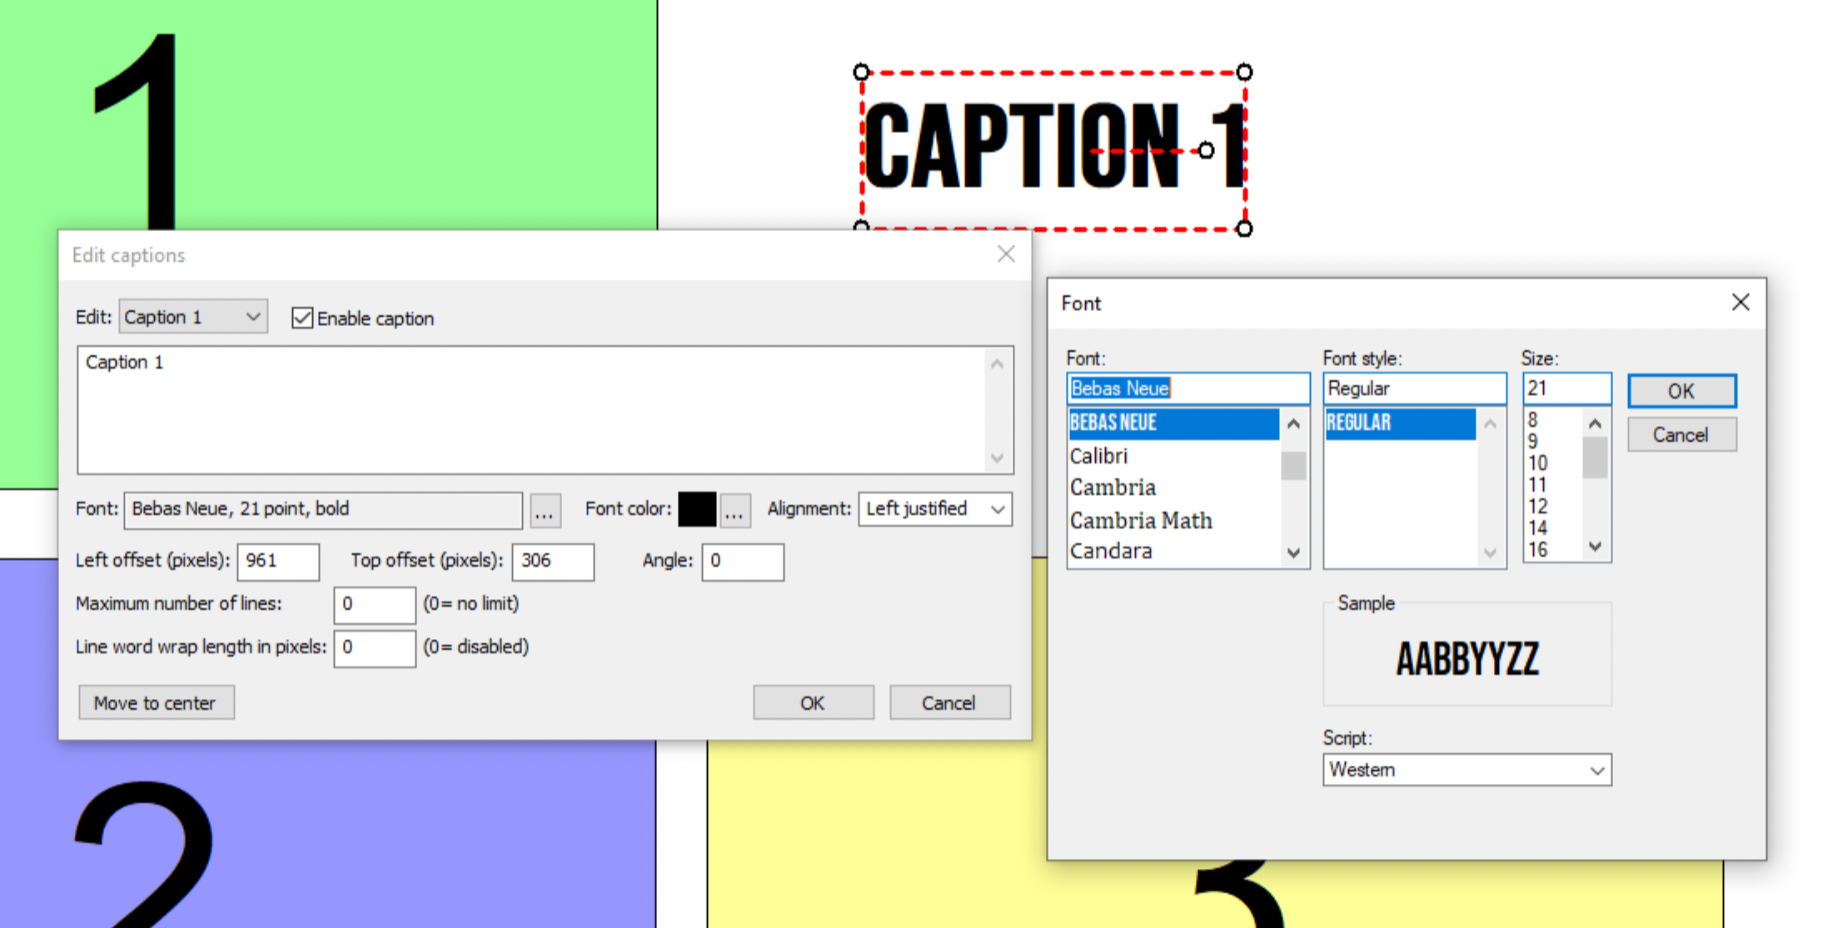
Task: Click the Angle input field
Action: click(x=743, y=561)
